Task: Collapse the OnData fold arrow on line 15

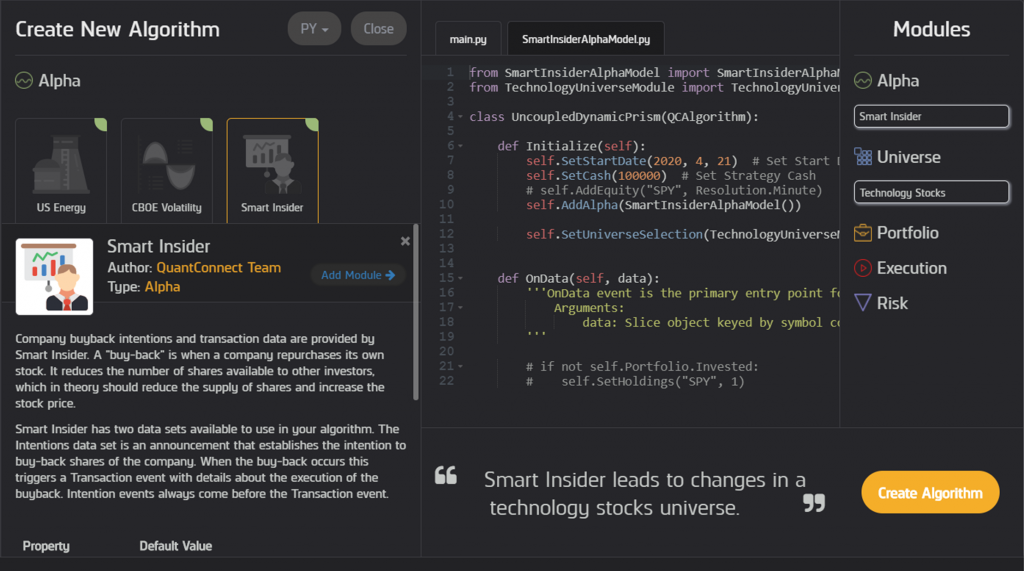Action: tap(460, 278)
